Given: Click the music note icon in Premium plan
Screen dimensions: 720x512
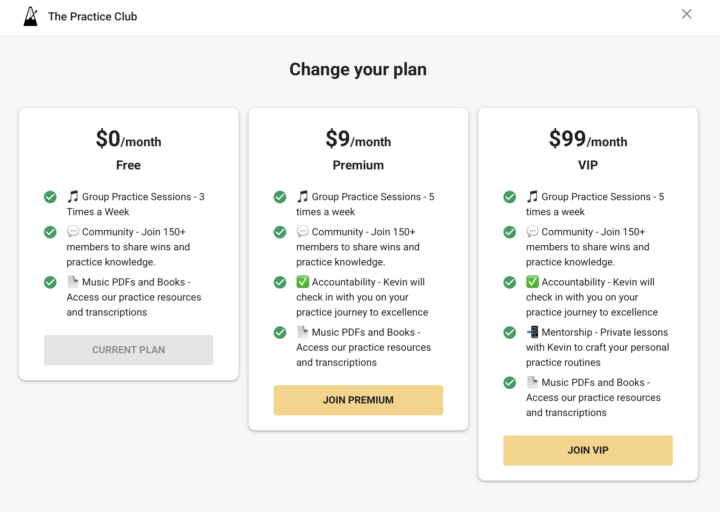Looking at the screenshot, I should click(x=302, y=197).
